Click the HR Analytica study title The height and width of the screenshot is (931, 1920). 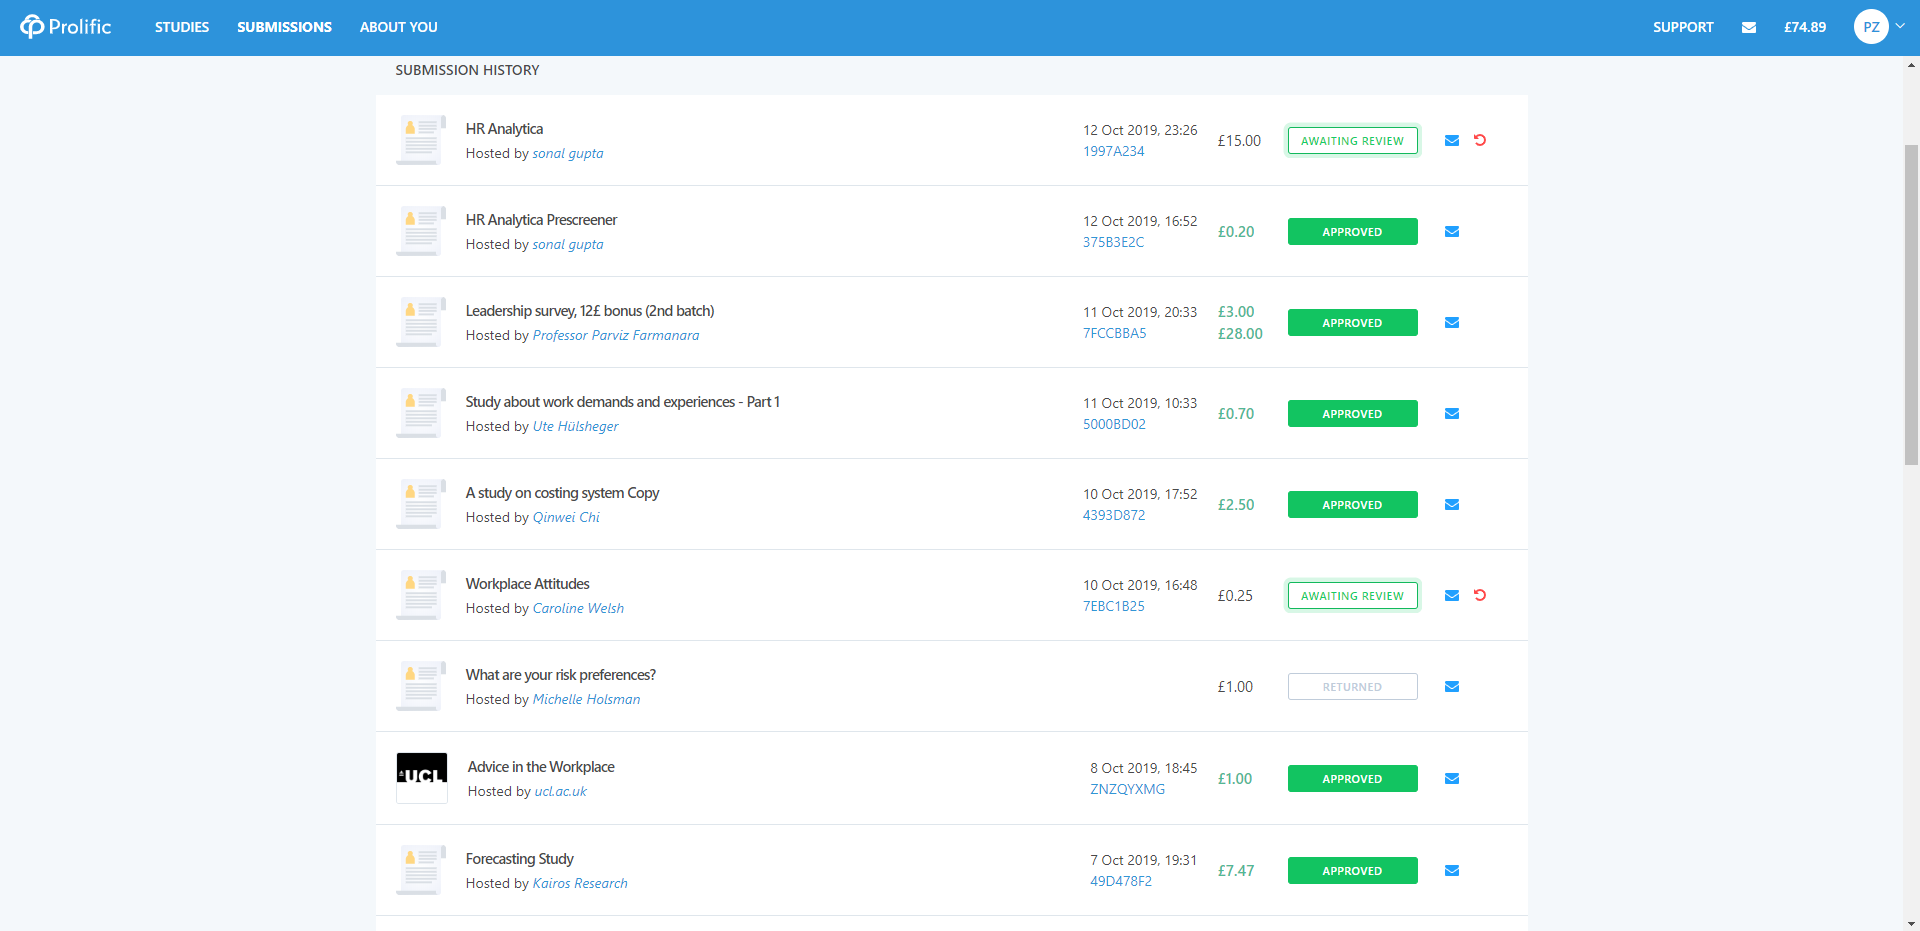[504, 129]
